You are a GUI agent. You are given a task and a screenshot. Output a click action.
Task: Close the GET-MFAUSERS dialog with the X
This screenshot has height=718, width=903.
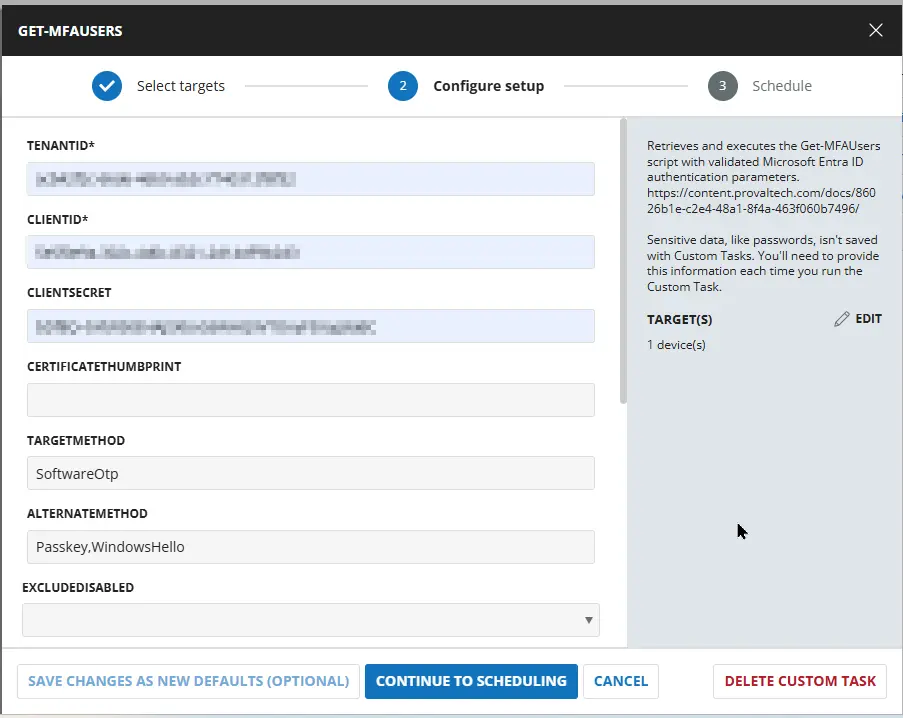[875, 31]
